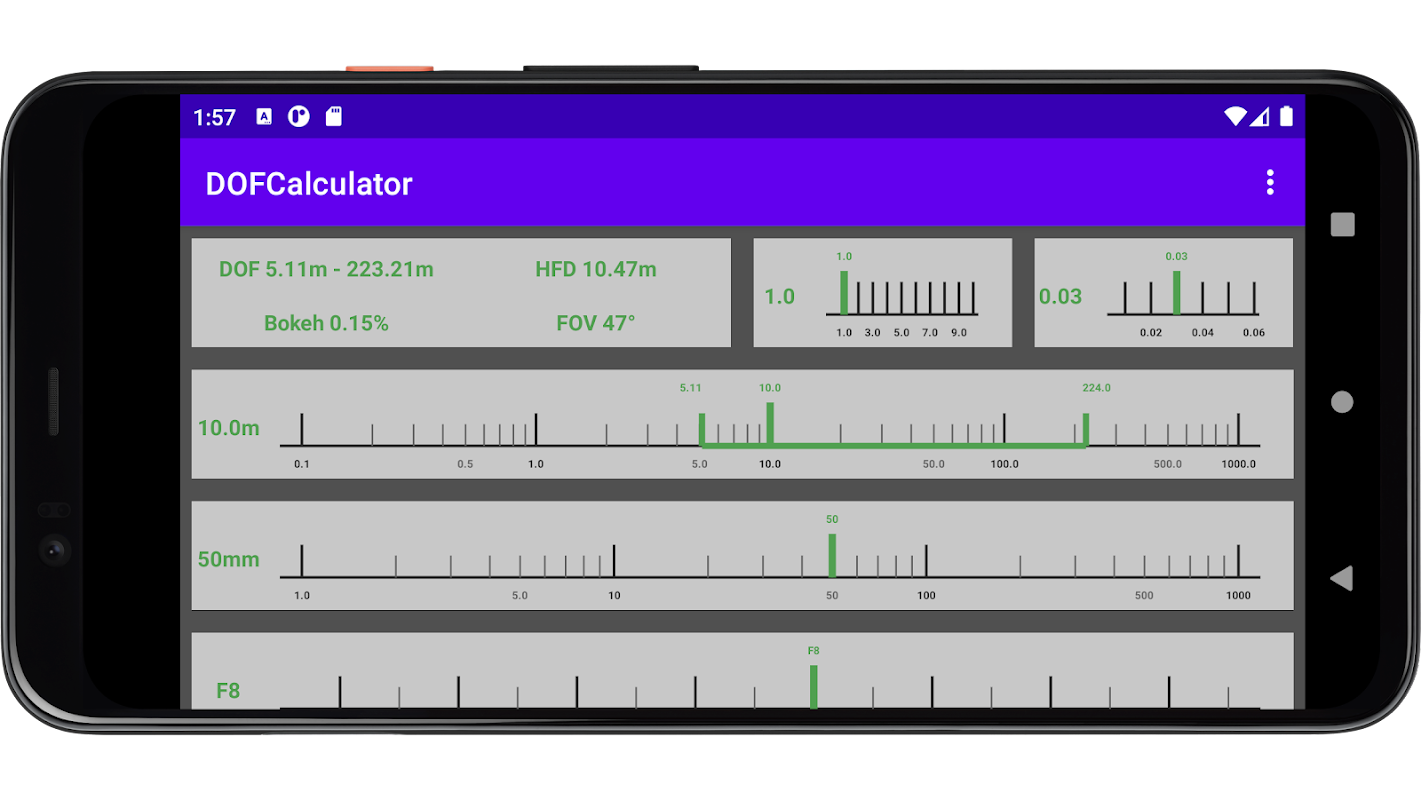1421x800 pixels.
Task: Tap the 5.11 near limit DOF marker
Action: coord(701,429)
